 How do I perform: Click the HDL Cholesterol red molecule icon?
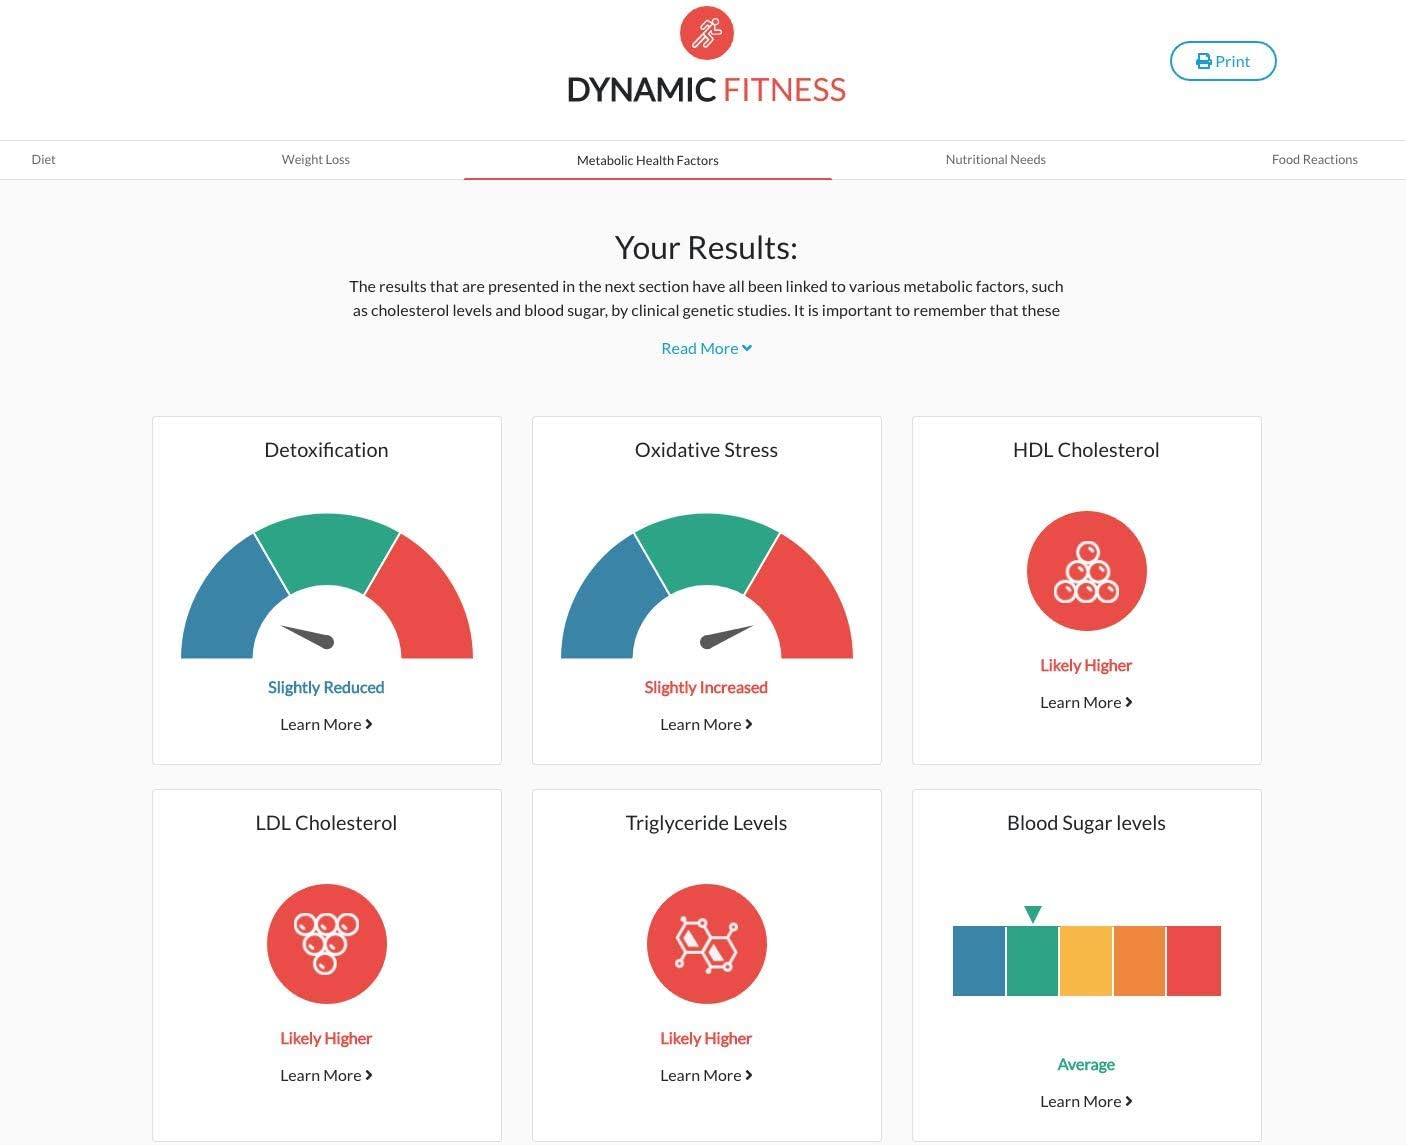[x=1086, y=571]
